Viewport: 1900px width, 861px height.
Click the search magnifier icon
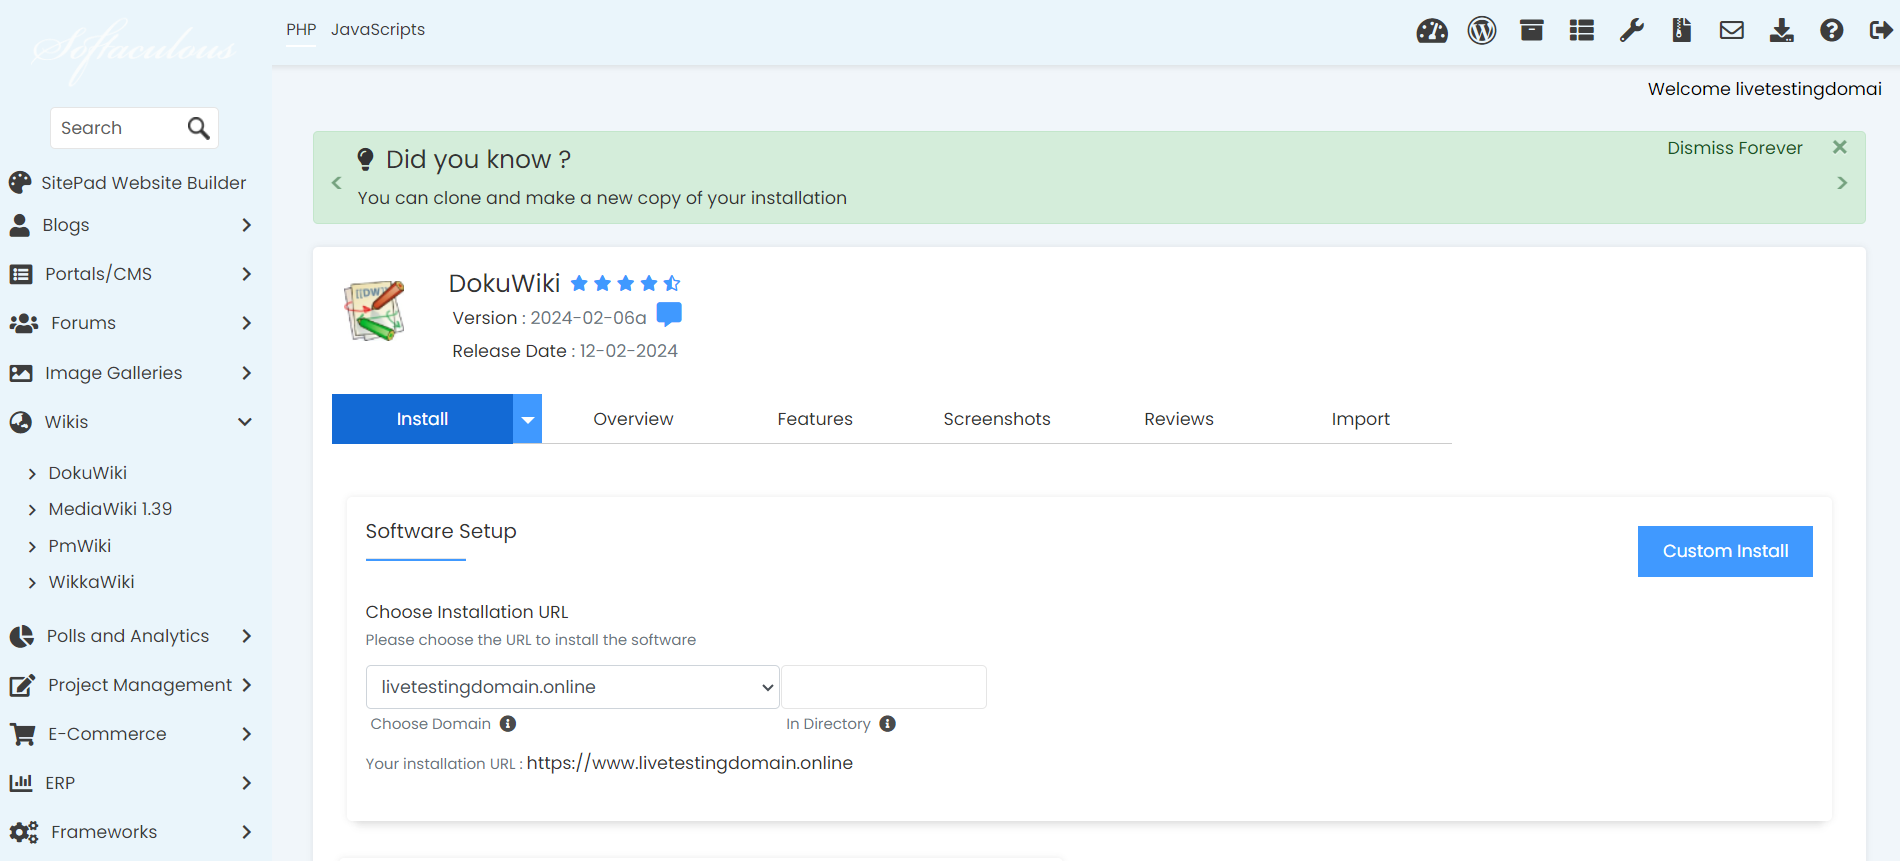199,128
